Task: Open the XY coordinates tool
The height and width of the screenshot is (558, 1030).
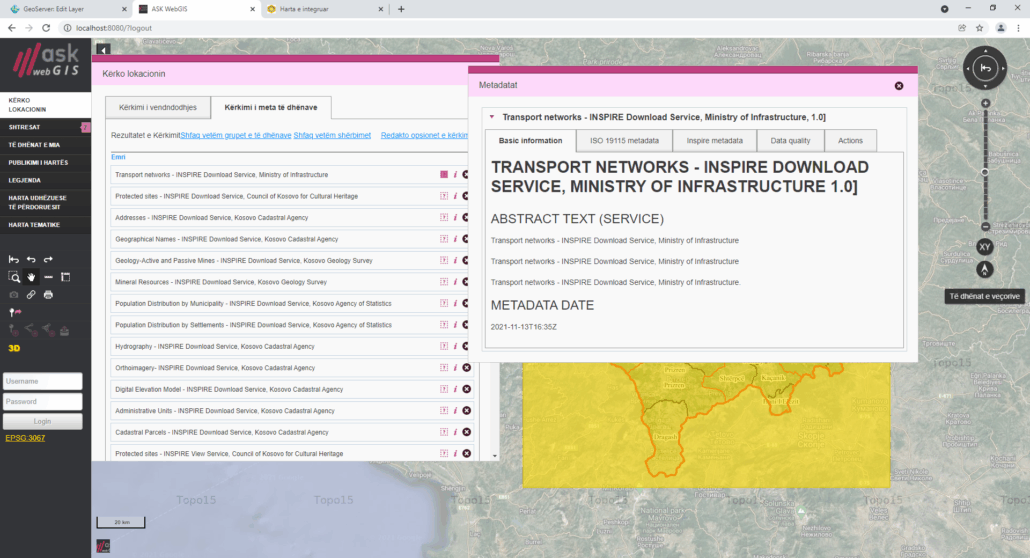Action: tap(984, 246)
